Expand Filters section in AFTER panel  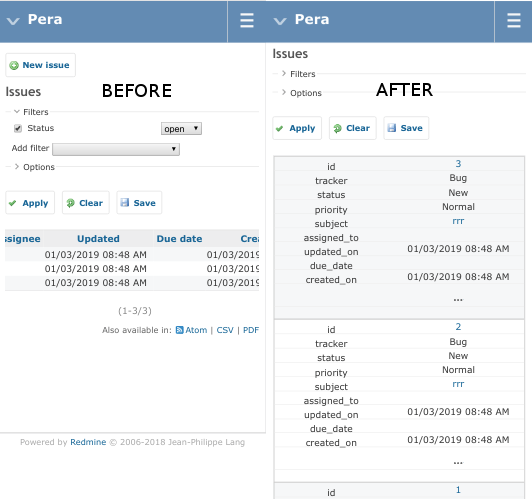pos(299,74)
